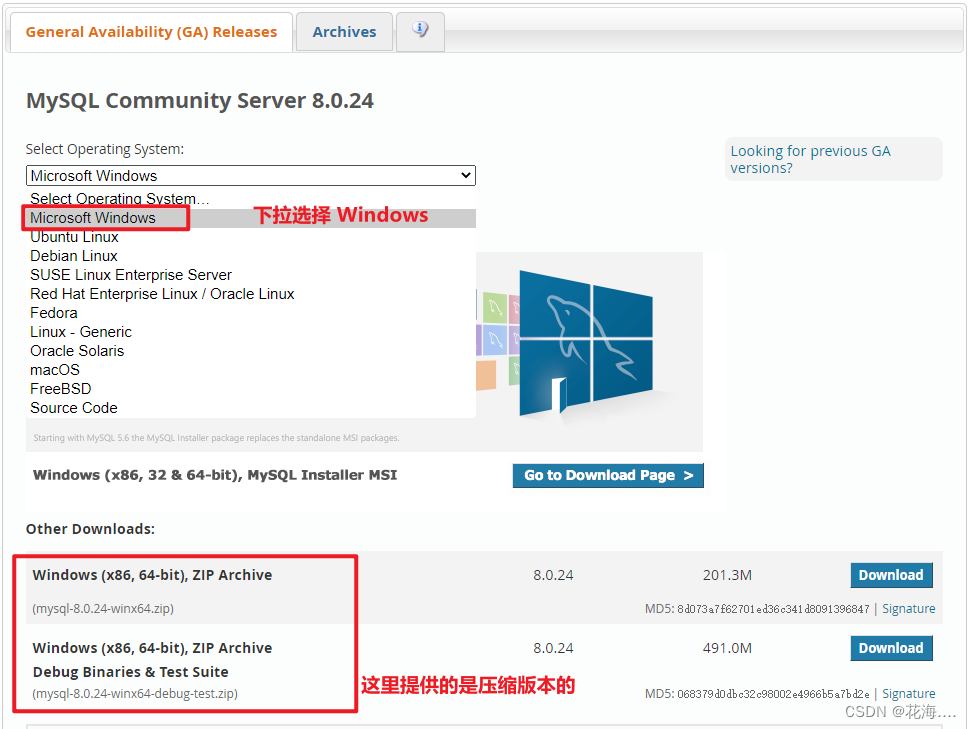Click the 491.0M size value
This screenshot has width=971, height=729.
(x=727, y=648)
